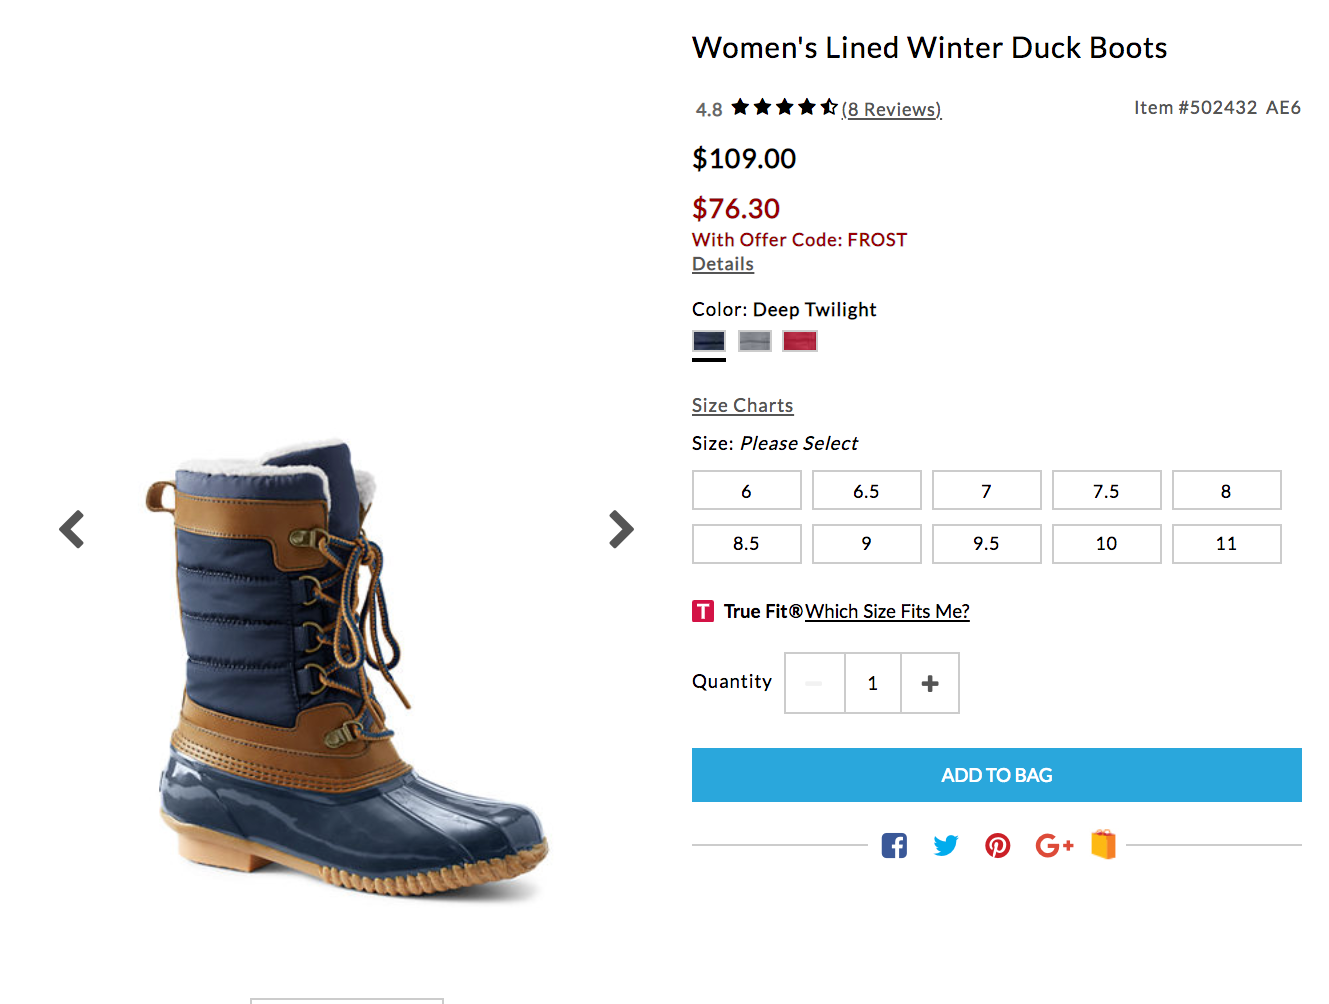Viewport: 1329px width, 1004px height.
Task: Open the Size Charts link
Action: click(742, 405)
